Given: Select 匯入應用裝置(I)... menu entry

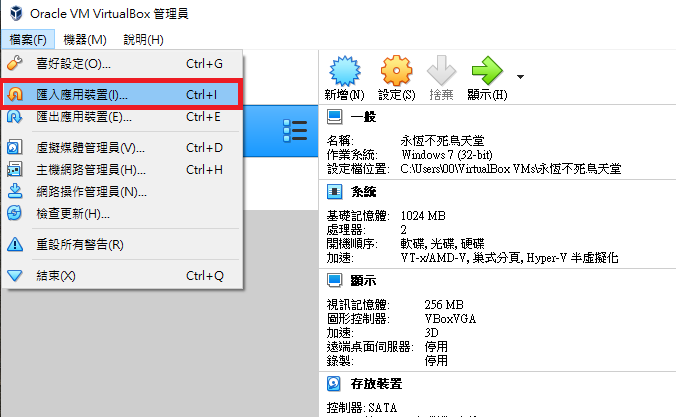Looking at the screenshot, I should 122,94.
